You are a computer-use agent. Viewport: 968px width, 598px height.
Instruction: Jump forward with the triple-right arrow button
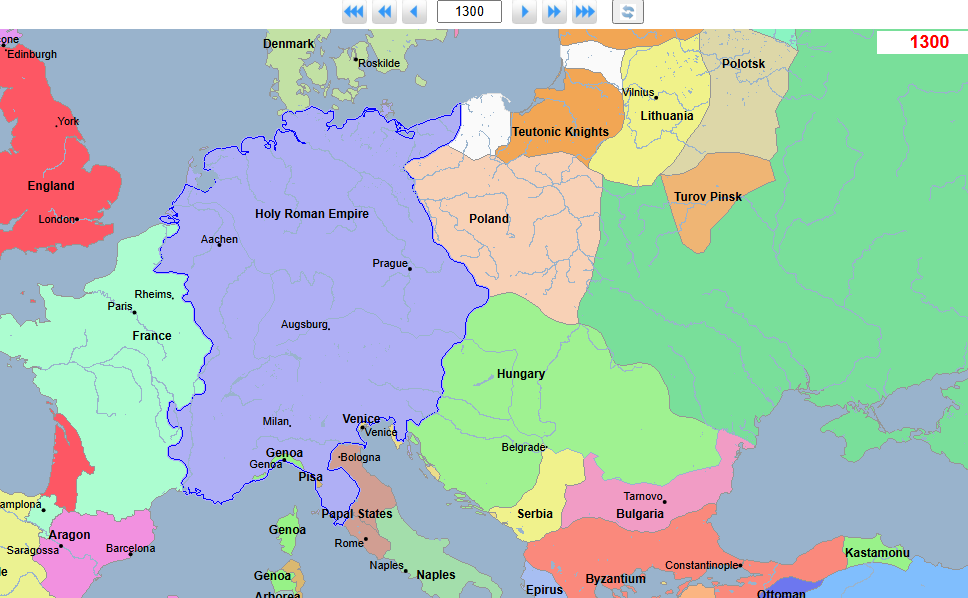(x=584, y=12)
